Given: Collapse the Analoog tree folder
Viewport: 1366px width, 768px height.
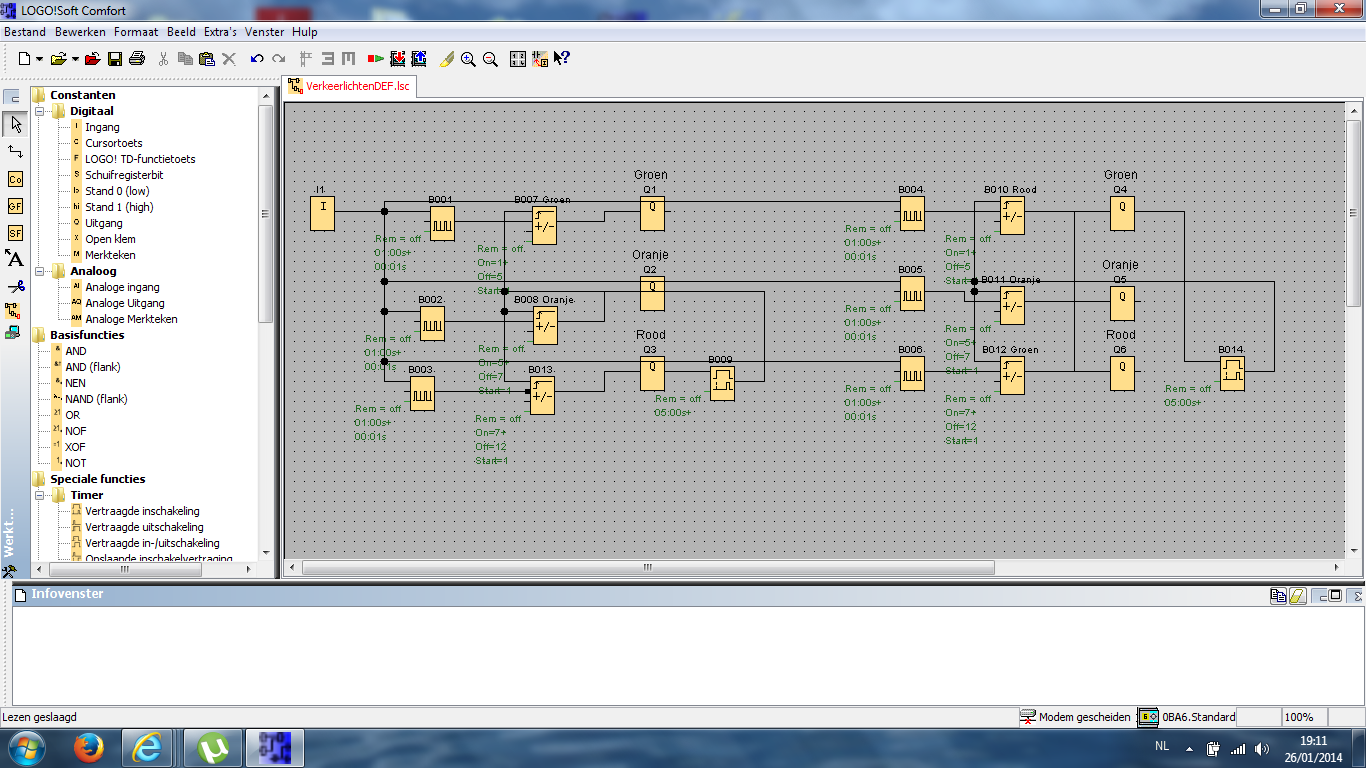Looking at the screenshot, I should (41, 271).
